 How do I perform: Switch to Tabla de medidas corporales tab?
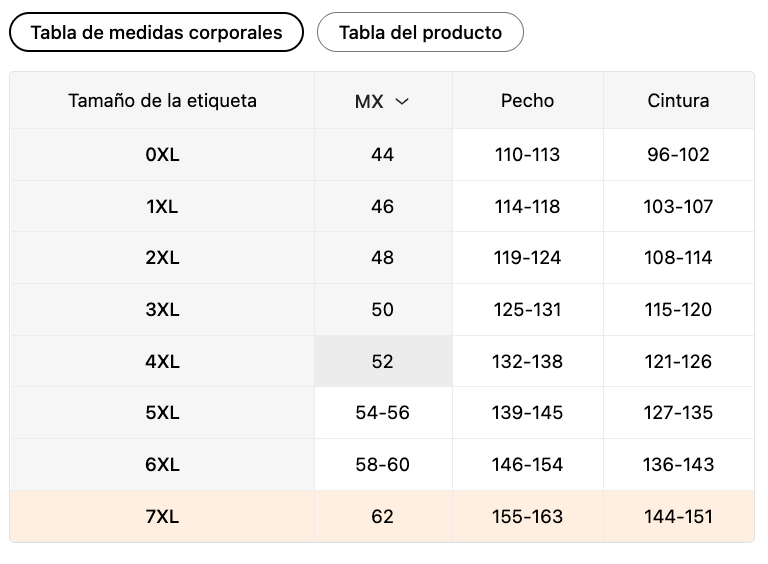point(156,32)
